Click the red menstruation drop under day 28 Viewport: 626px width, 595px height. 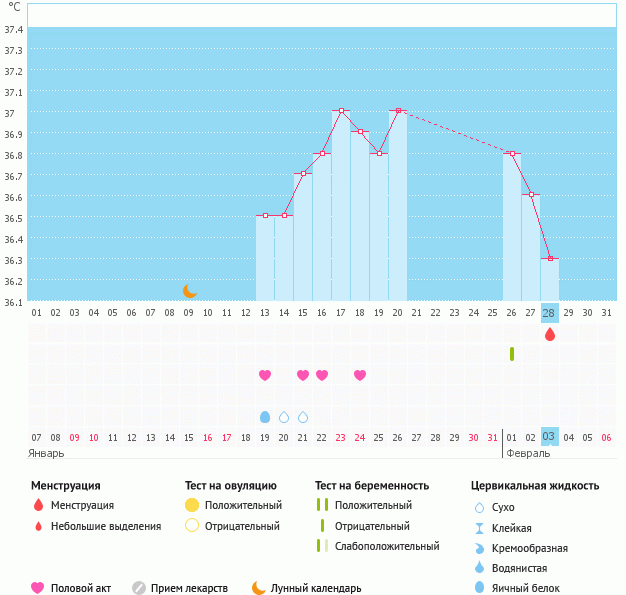click(x=549, y=334)
